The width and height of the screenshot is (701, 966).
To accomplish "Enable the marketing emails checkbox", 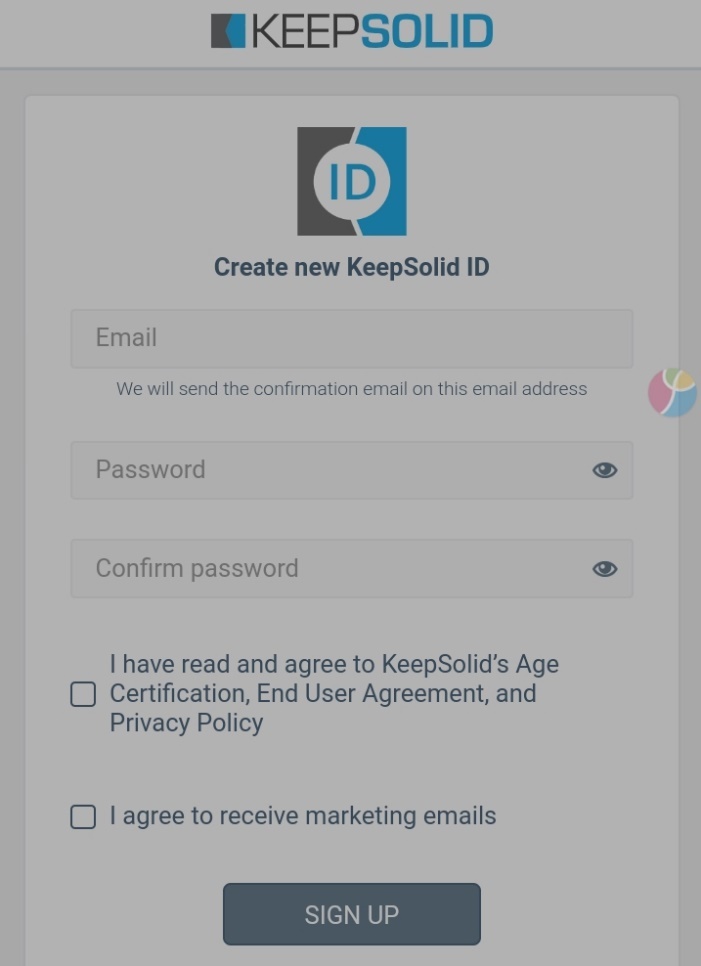I will click(x=83, y=817).
